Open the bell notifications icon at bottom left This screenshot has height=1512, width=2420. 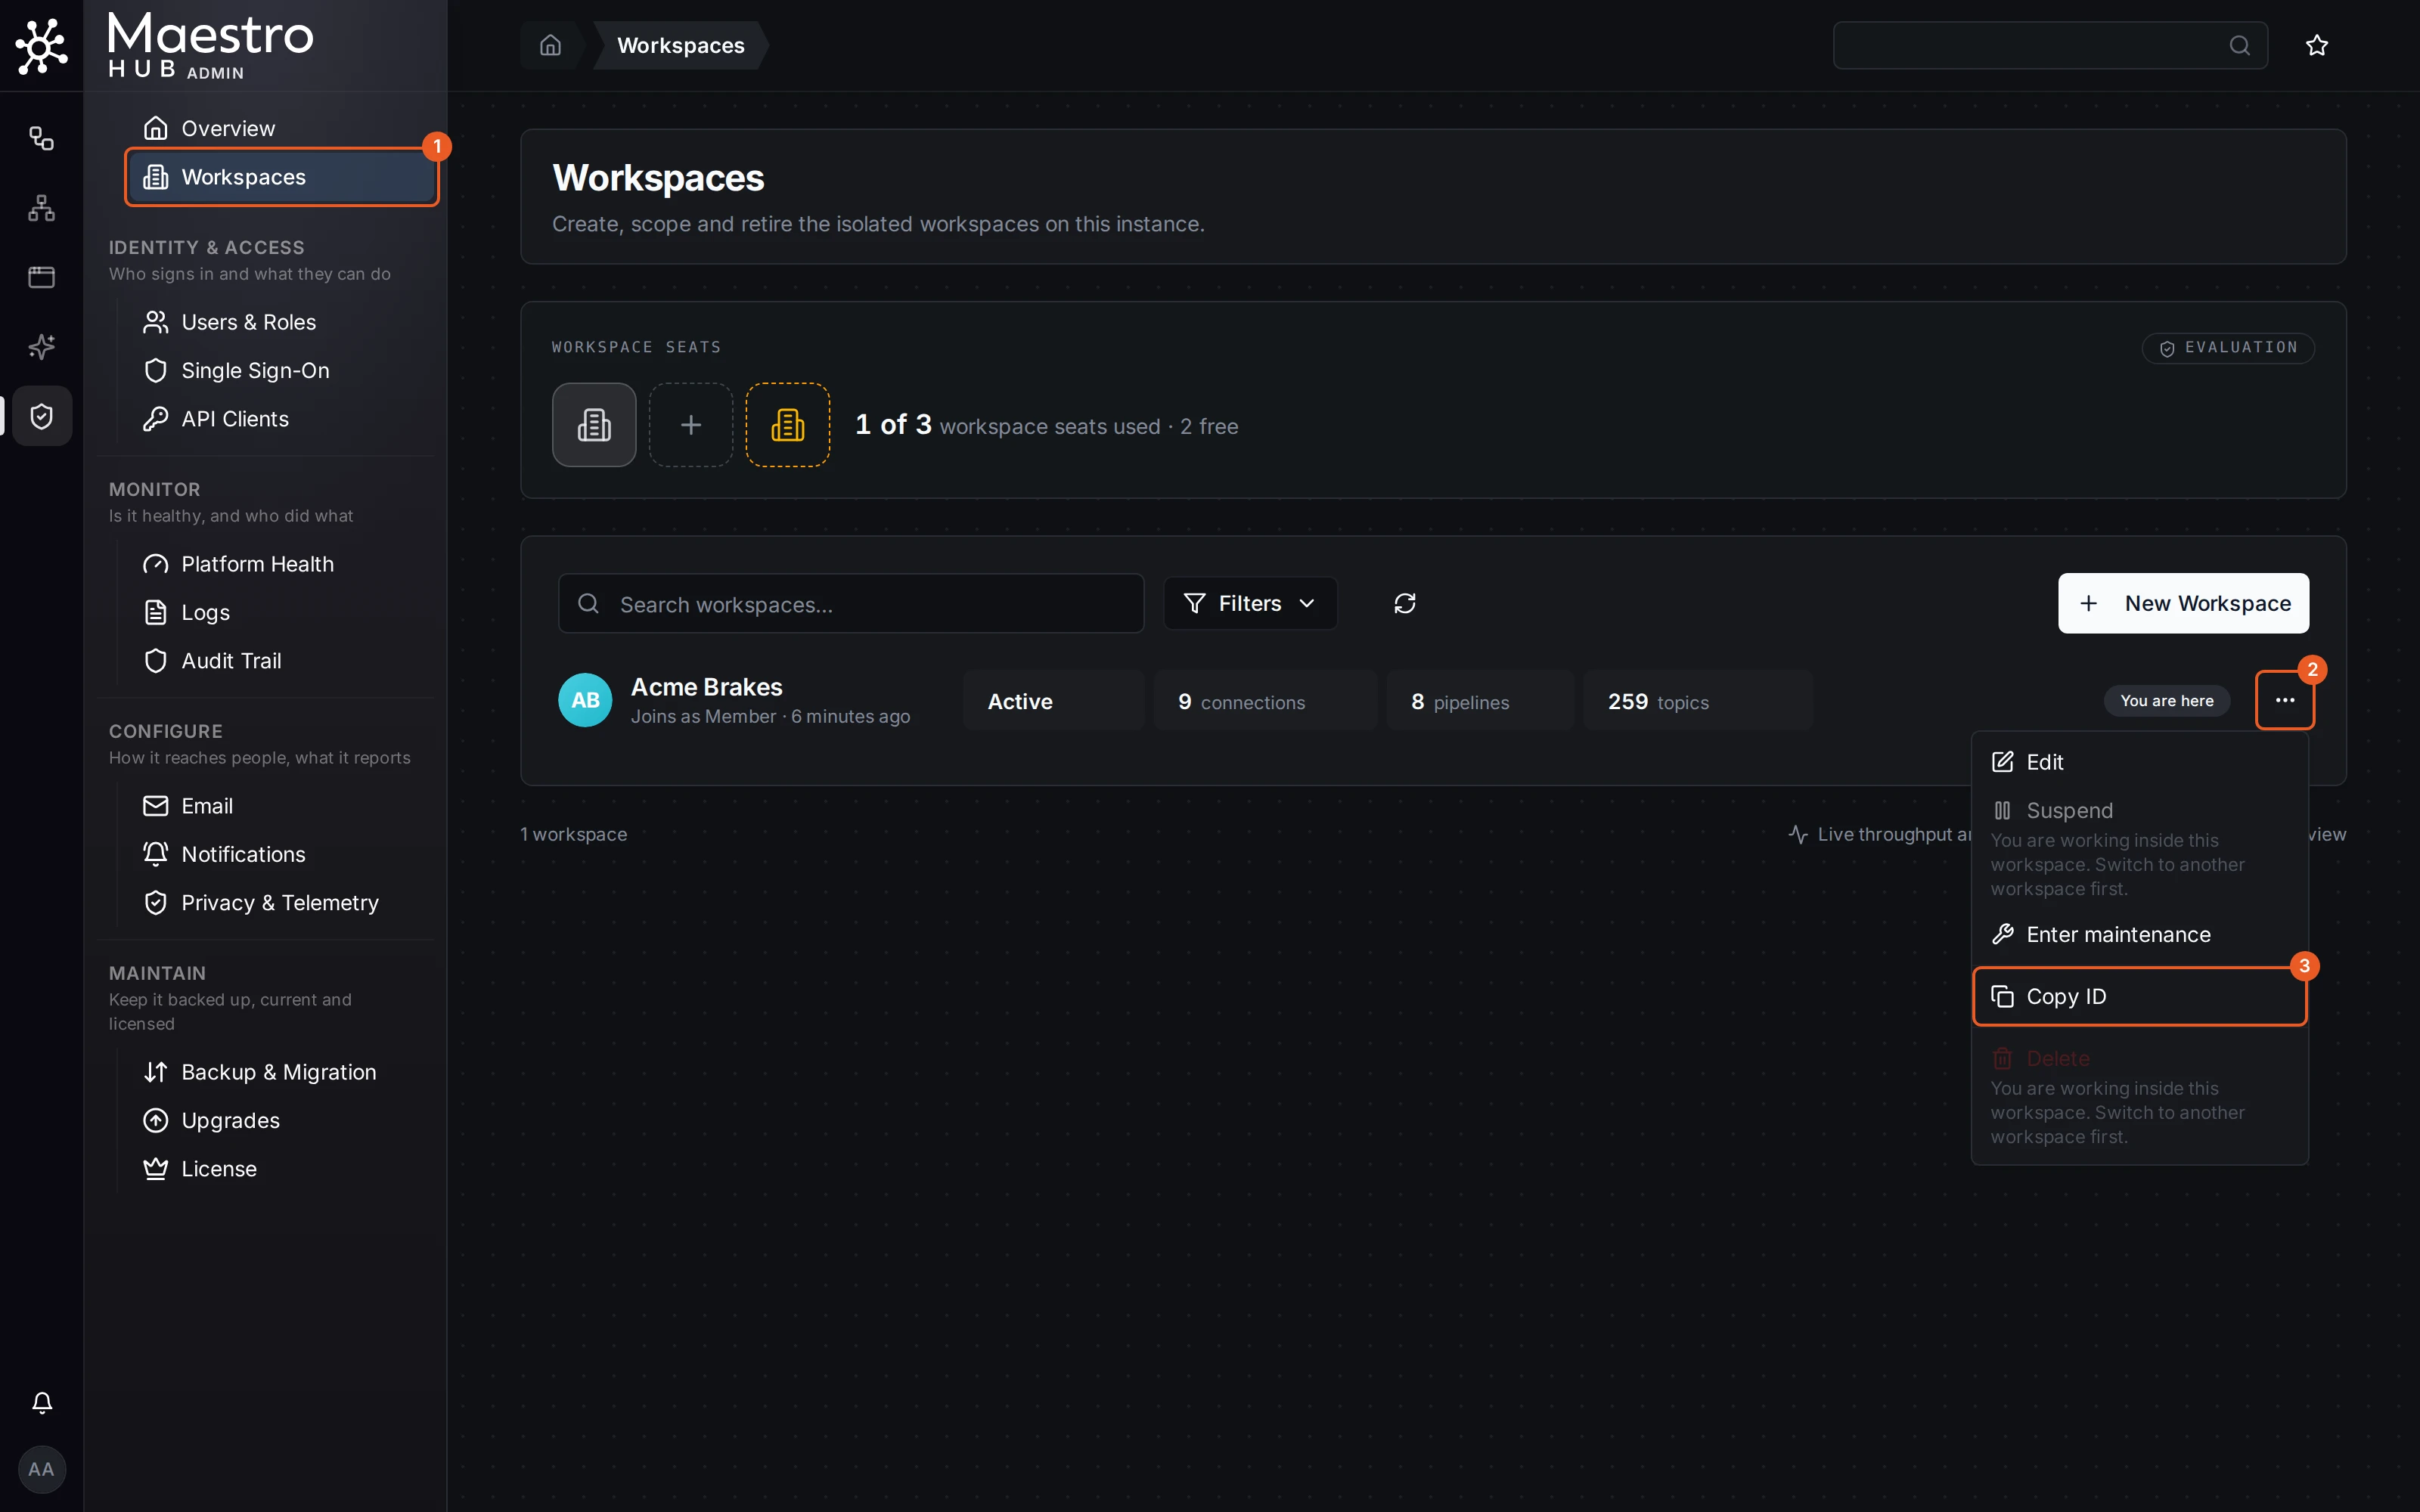tap(41, 1402)
